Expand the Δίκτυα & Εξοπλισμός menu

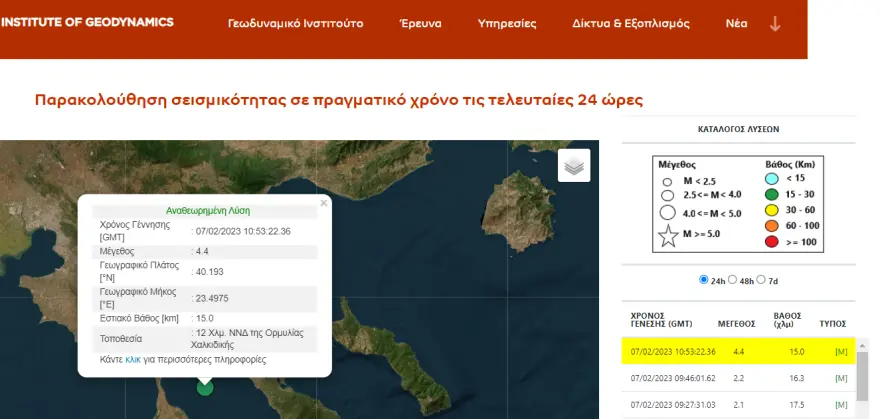tap(630, 23)
